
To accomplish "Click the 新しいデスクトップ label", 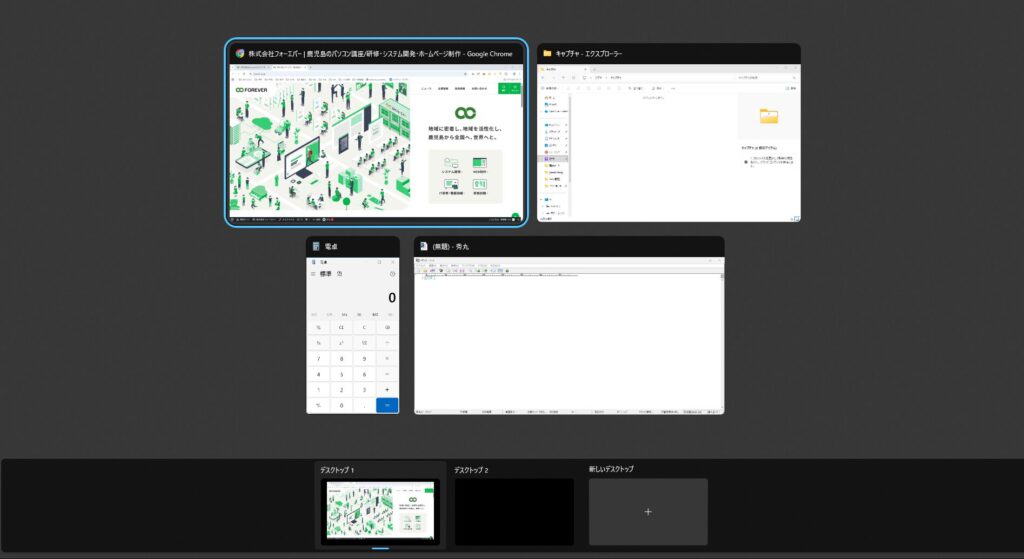I will click(x=611, y=469).
